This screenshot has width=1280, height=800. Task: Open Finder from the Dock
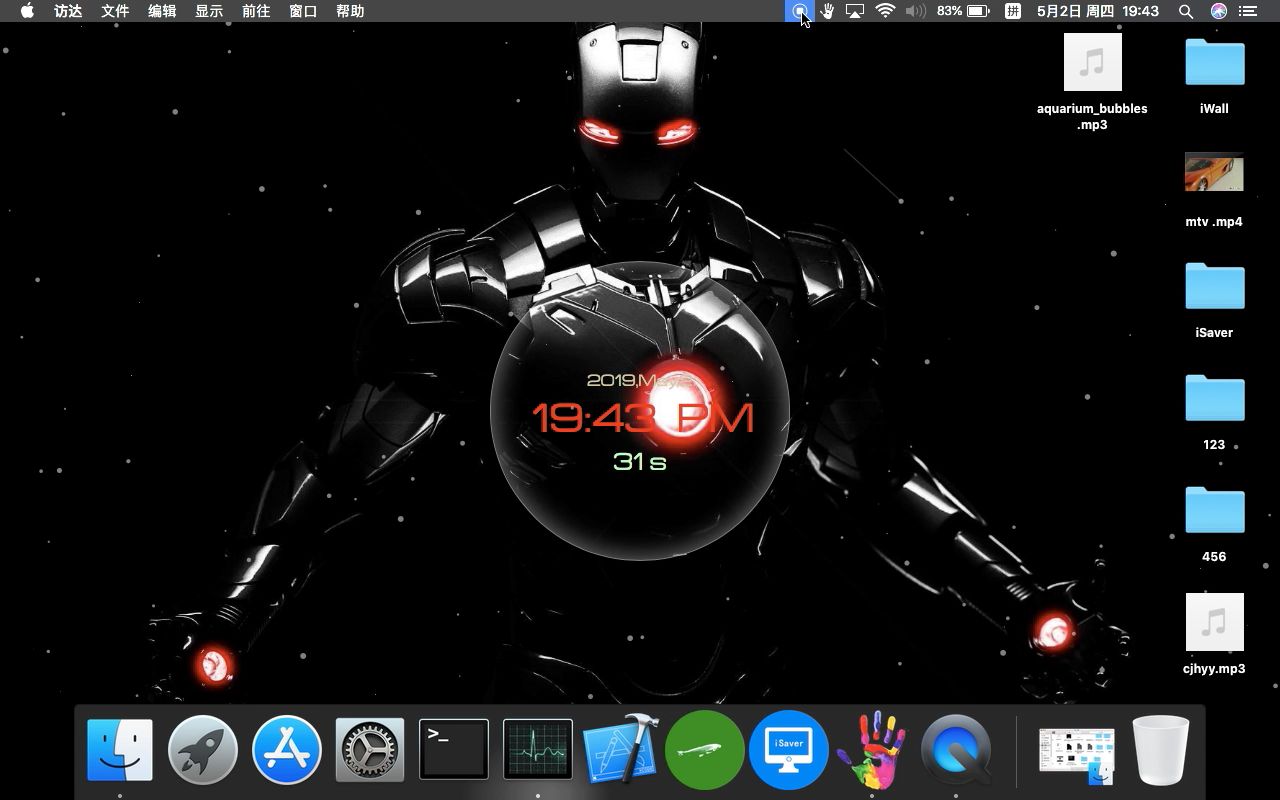pyautogui.click(x=120, y=750)
